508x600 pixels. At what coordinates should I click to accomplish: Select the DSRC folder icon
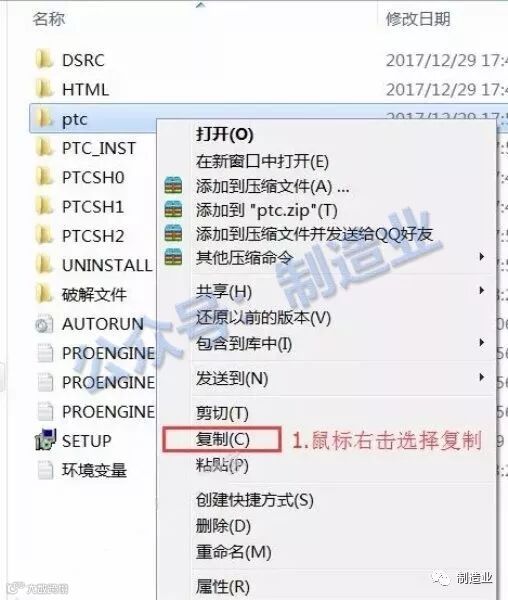point(44,60)
